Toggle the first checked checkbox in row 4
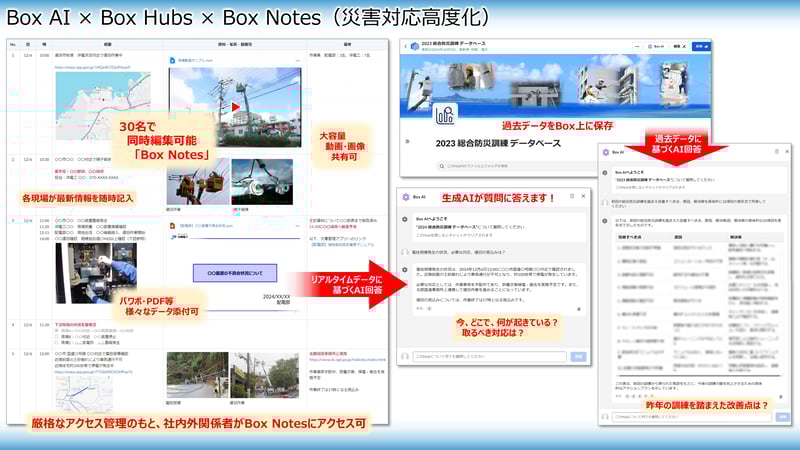This screenshot has width=800, height=450. click(57, 331)
